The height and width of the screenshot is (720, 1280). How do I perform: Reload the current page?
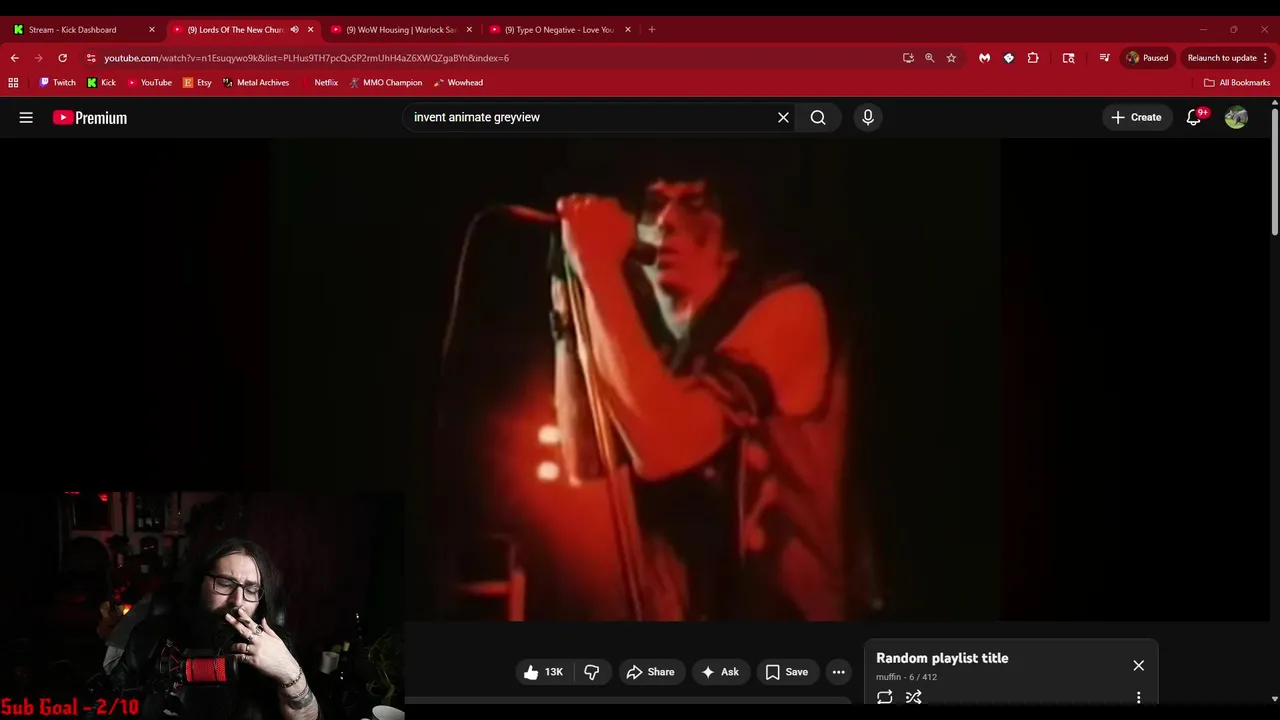62,58
